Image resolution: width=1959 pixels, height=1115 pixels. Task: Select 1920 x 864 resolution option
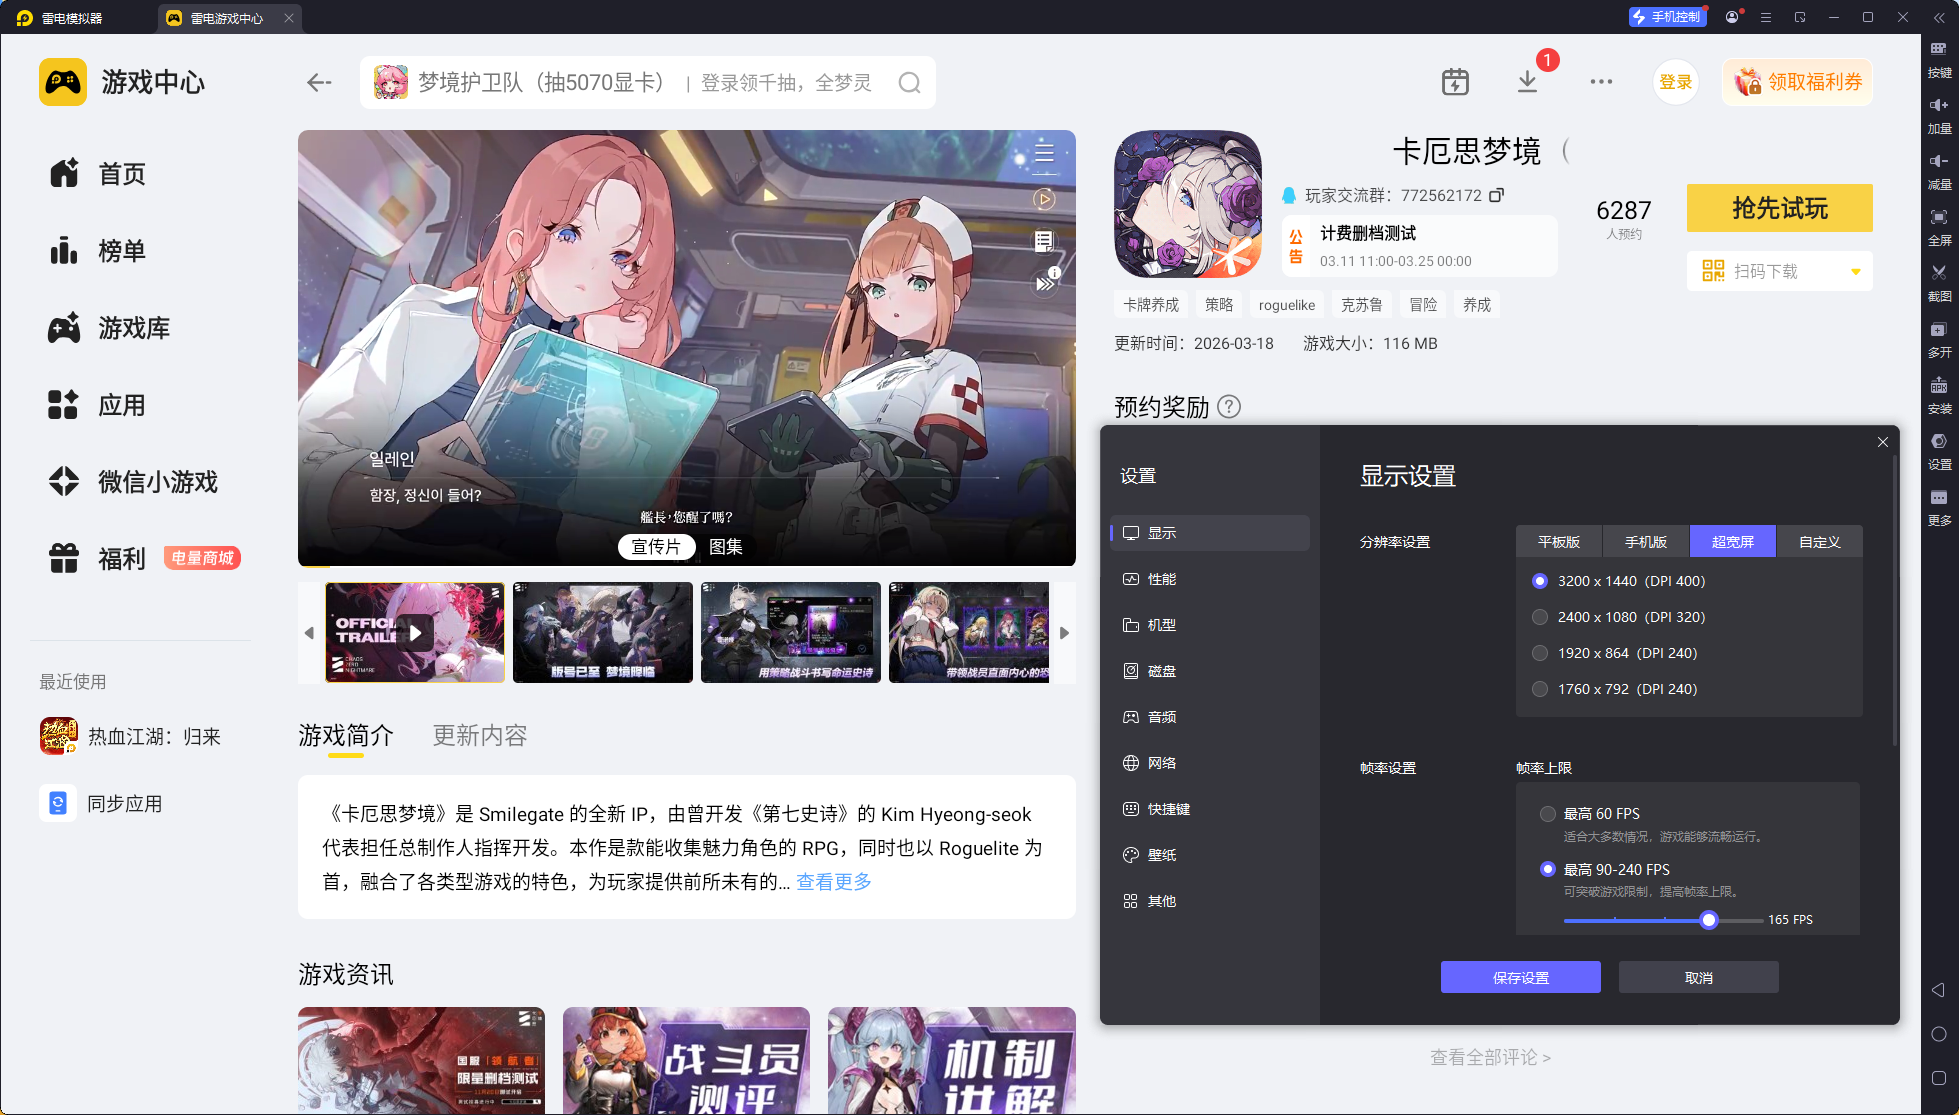coord(1540,653)
